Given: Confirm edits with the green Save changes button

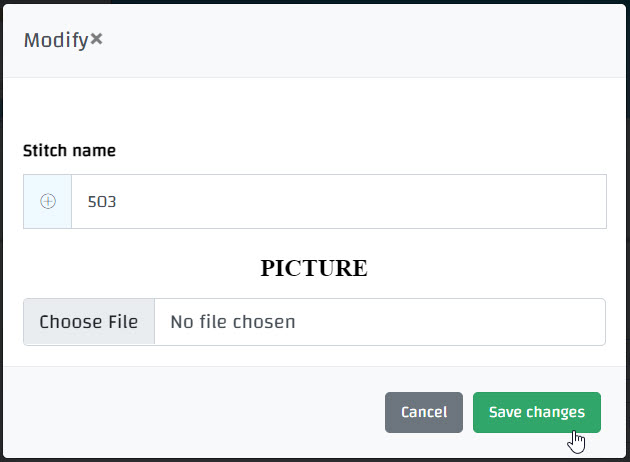Looking at the screenshot, I should (x=536, y=412).
